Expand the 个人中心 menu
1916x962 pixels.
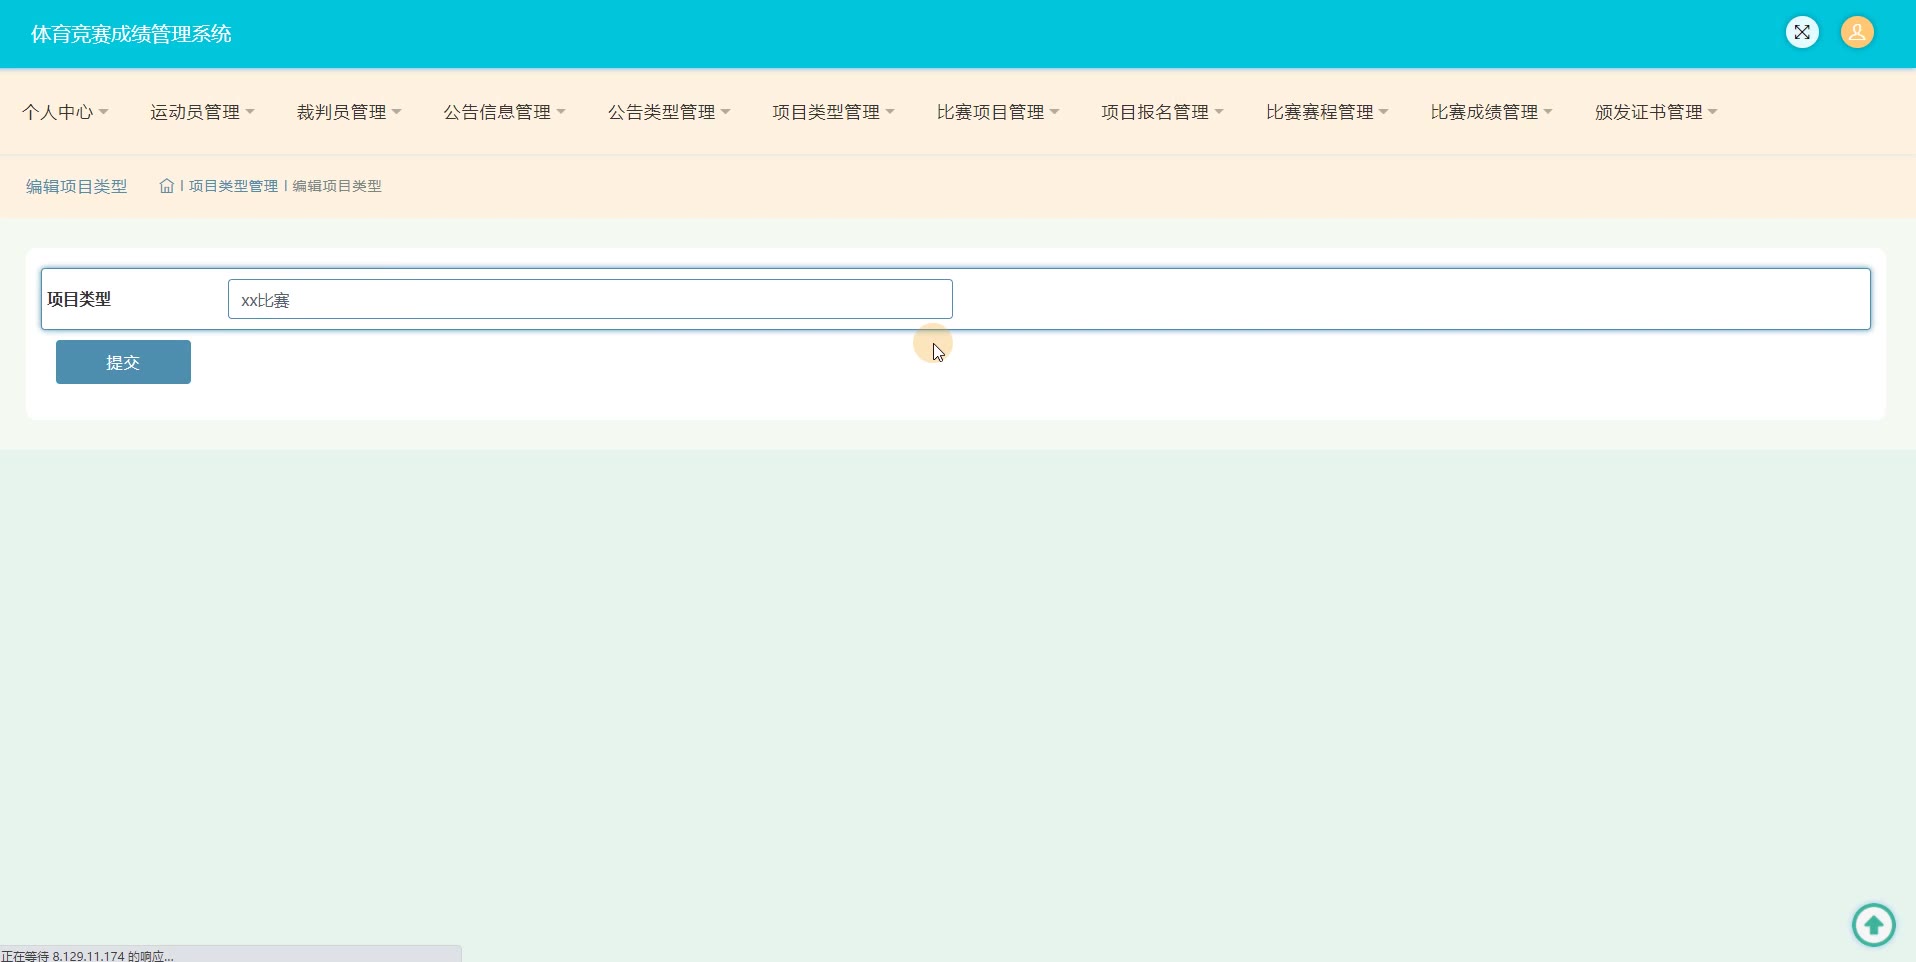[65, 112]
